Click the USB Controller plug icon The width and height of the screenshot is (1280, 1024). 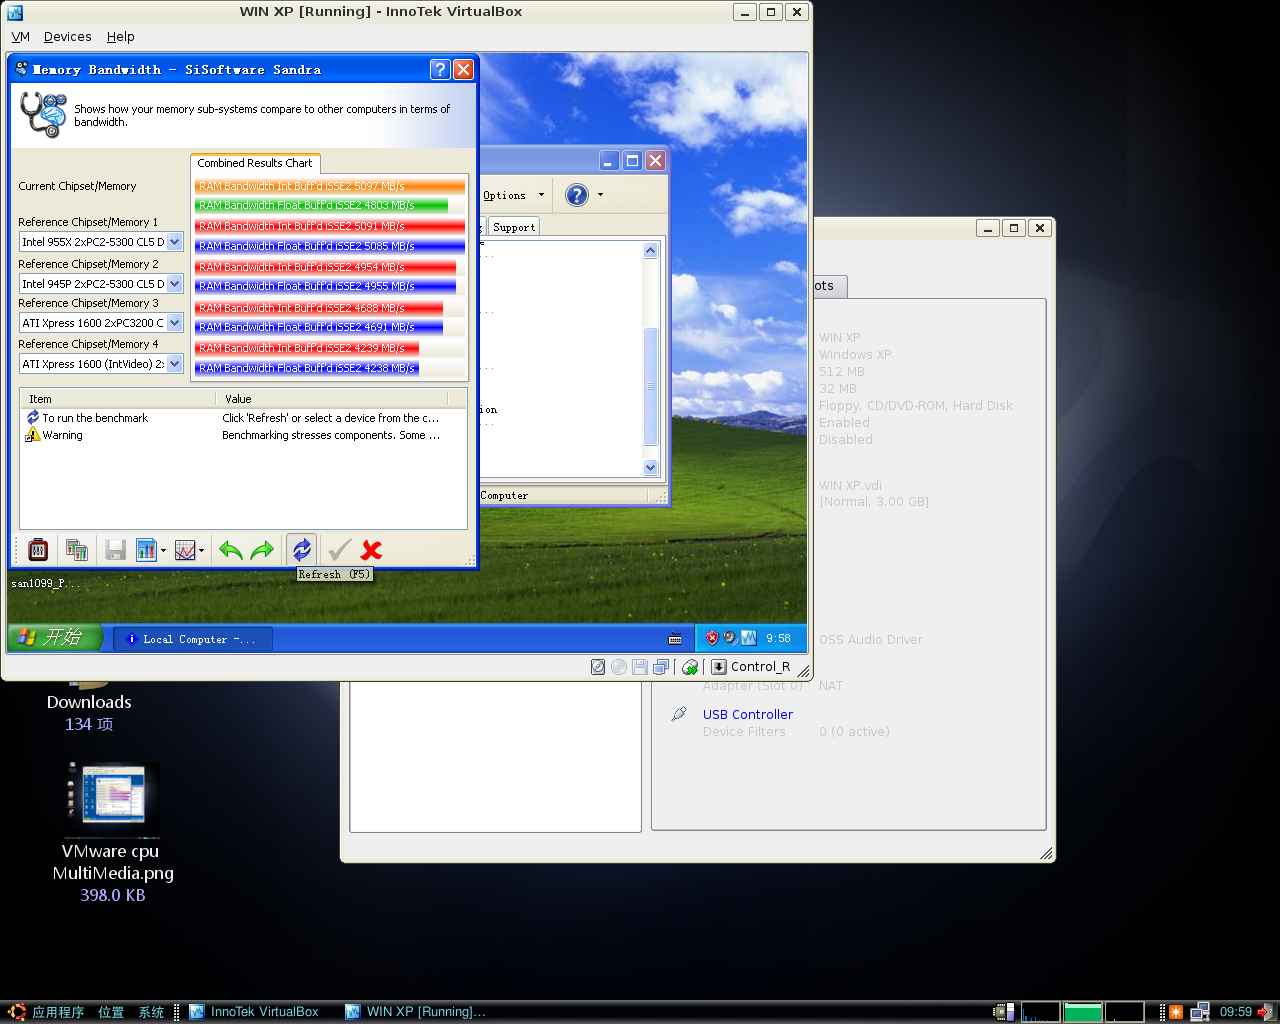679,714
